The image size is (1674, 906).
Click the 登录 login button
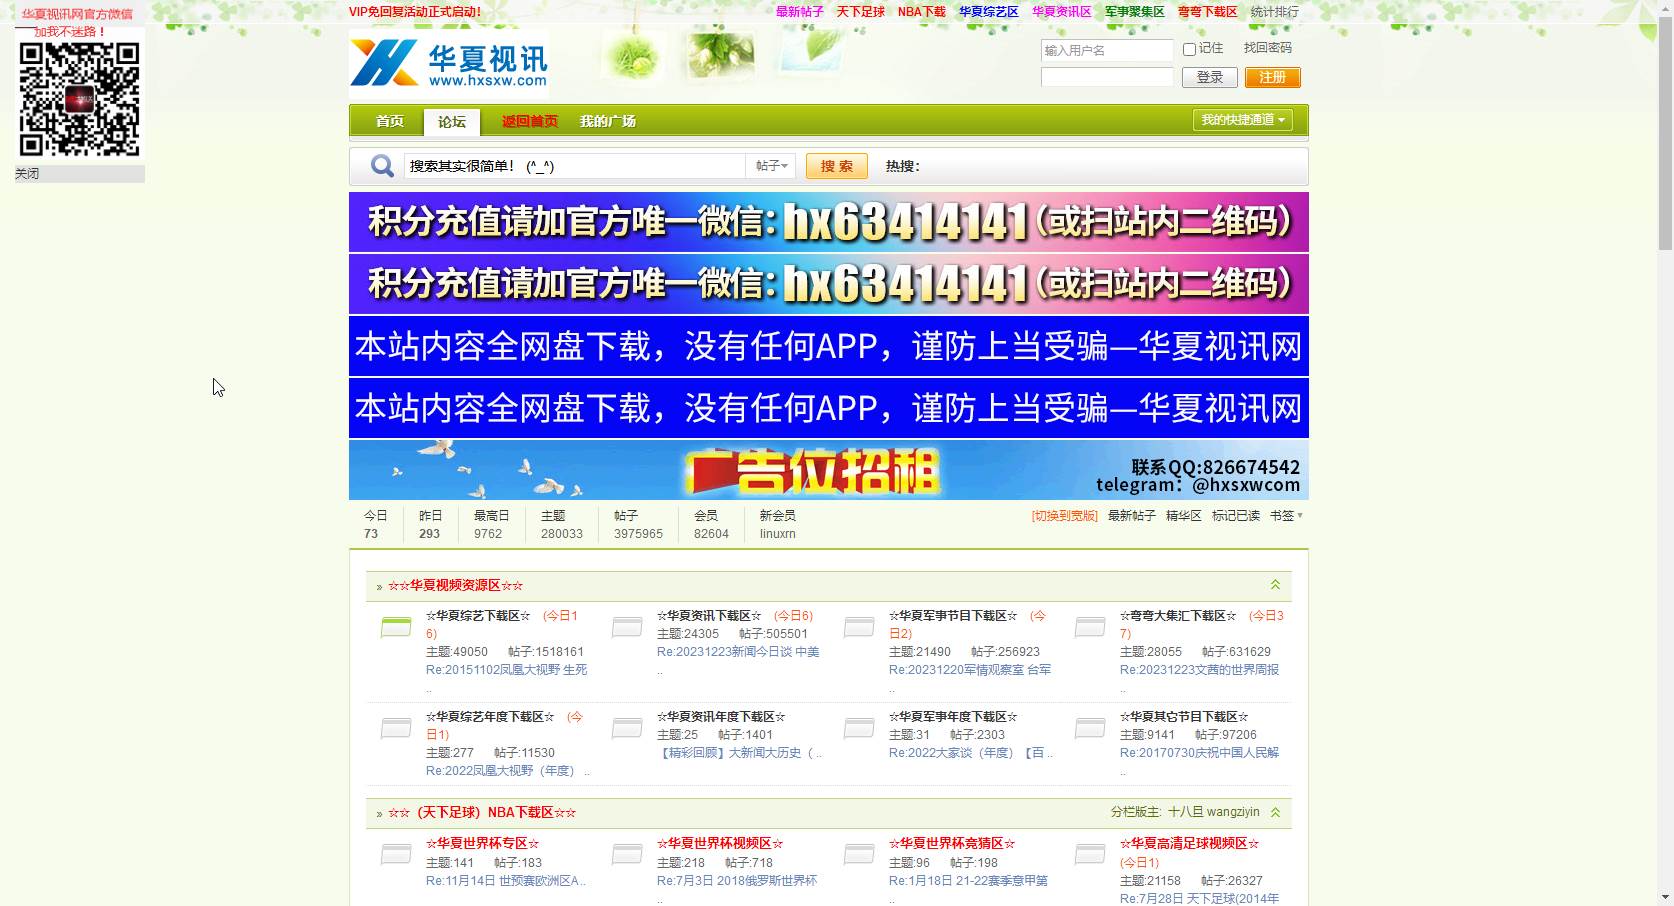[1210, 77]
